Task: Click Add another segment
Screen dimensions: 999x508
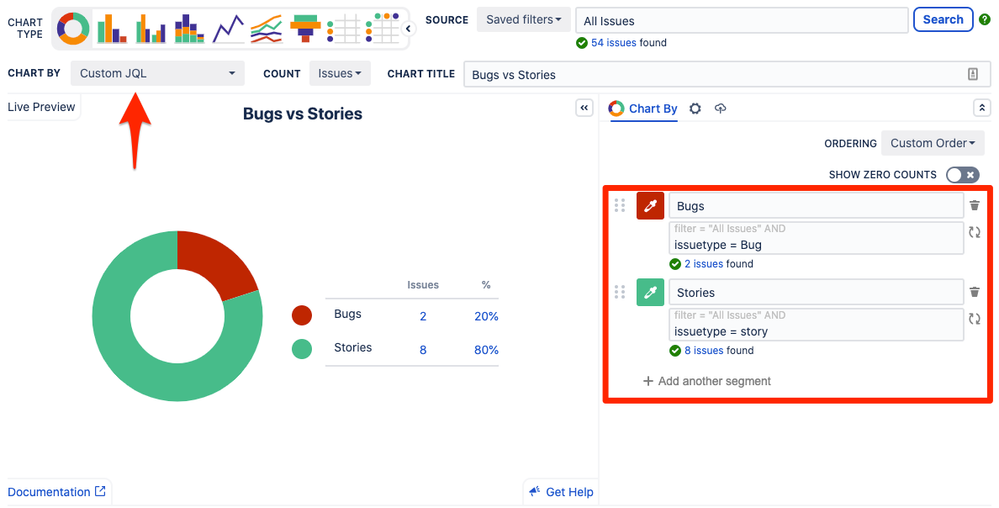Action: coord(707,381)
